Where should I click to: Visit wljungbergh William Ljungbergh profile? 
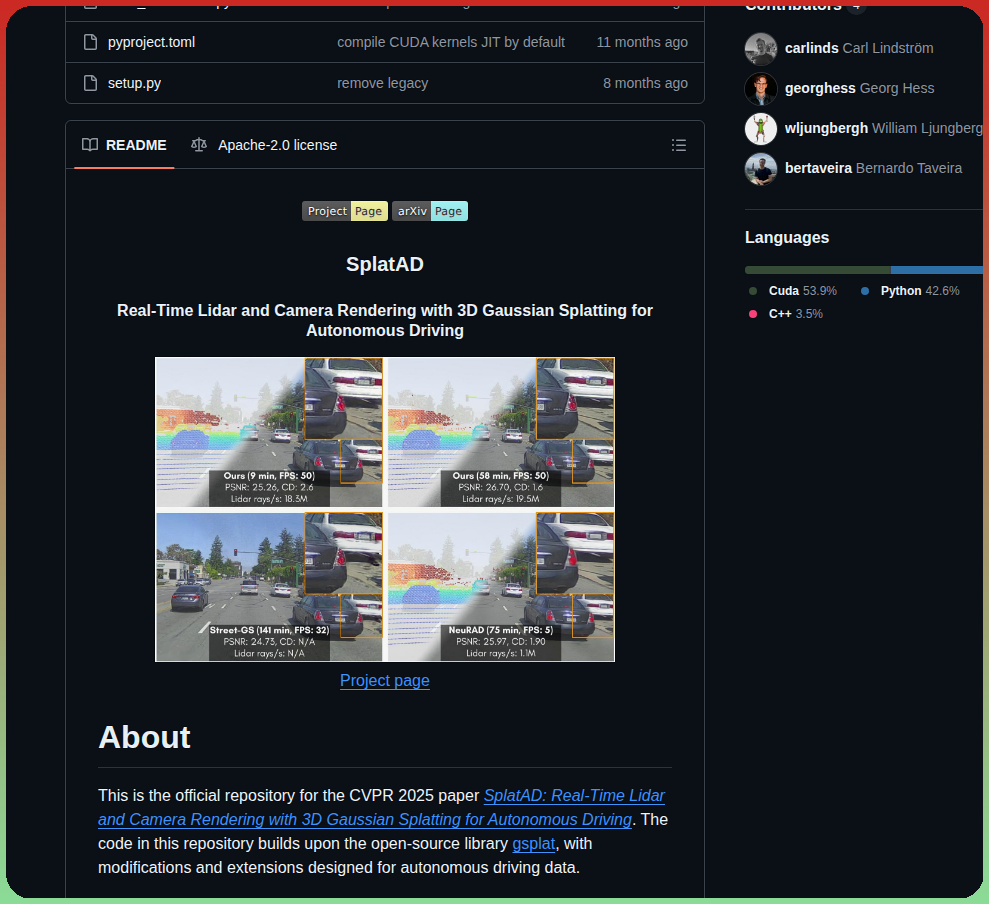point(884,129)
